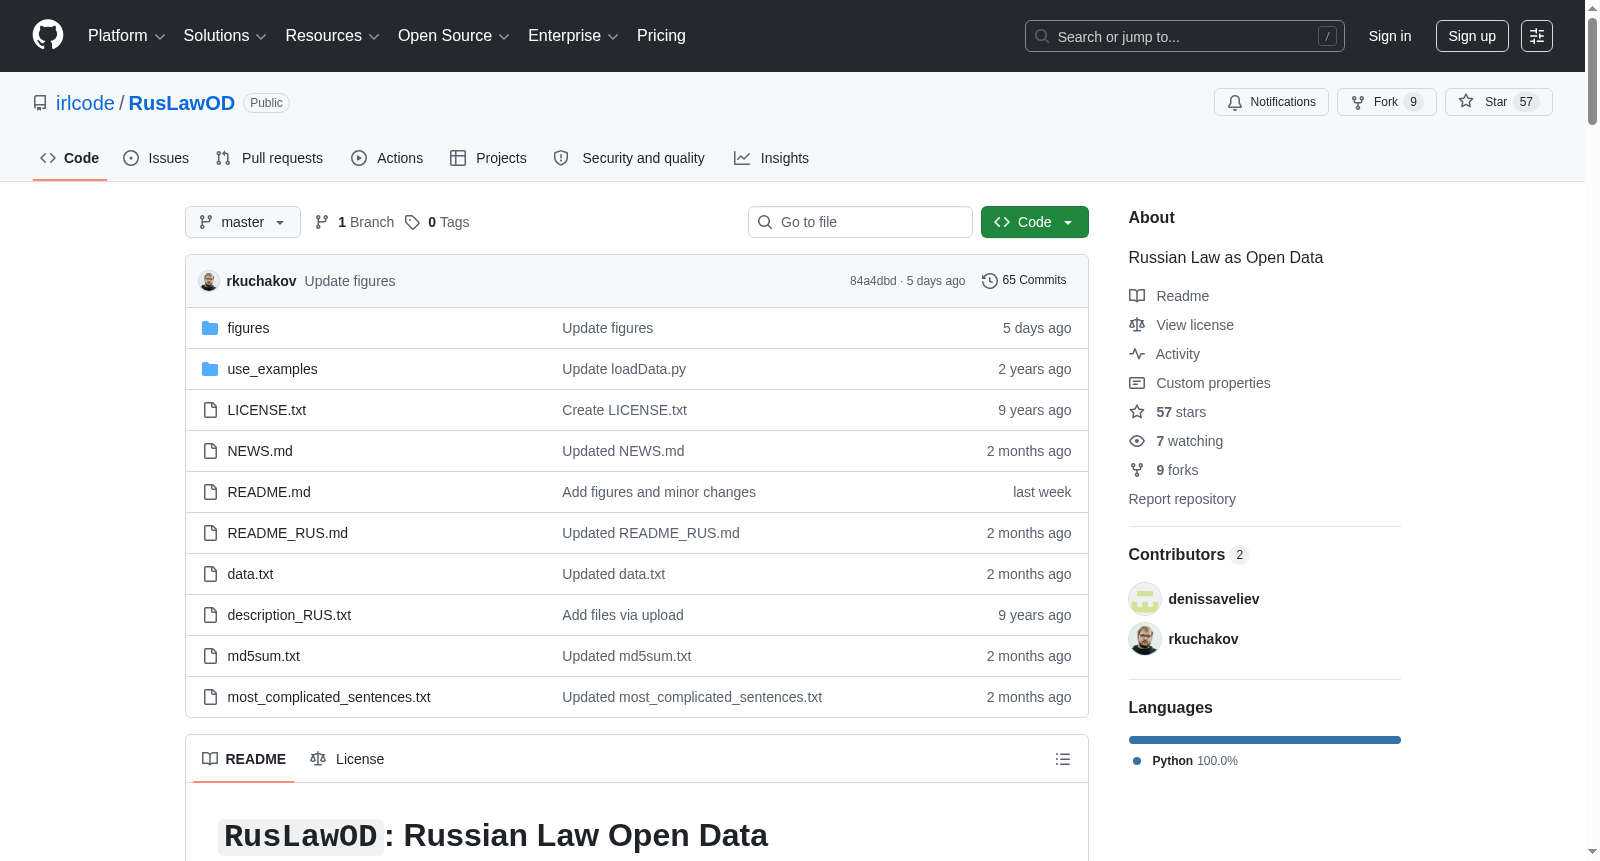Open the irlcode owner link
Screen dimensions: 1600x861
pos(85,103)
